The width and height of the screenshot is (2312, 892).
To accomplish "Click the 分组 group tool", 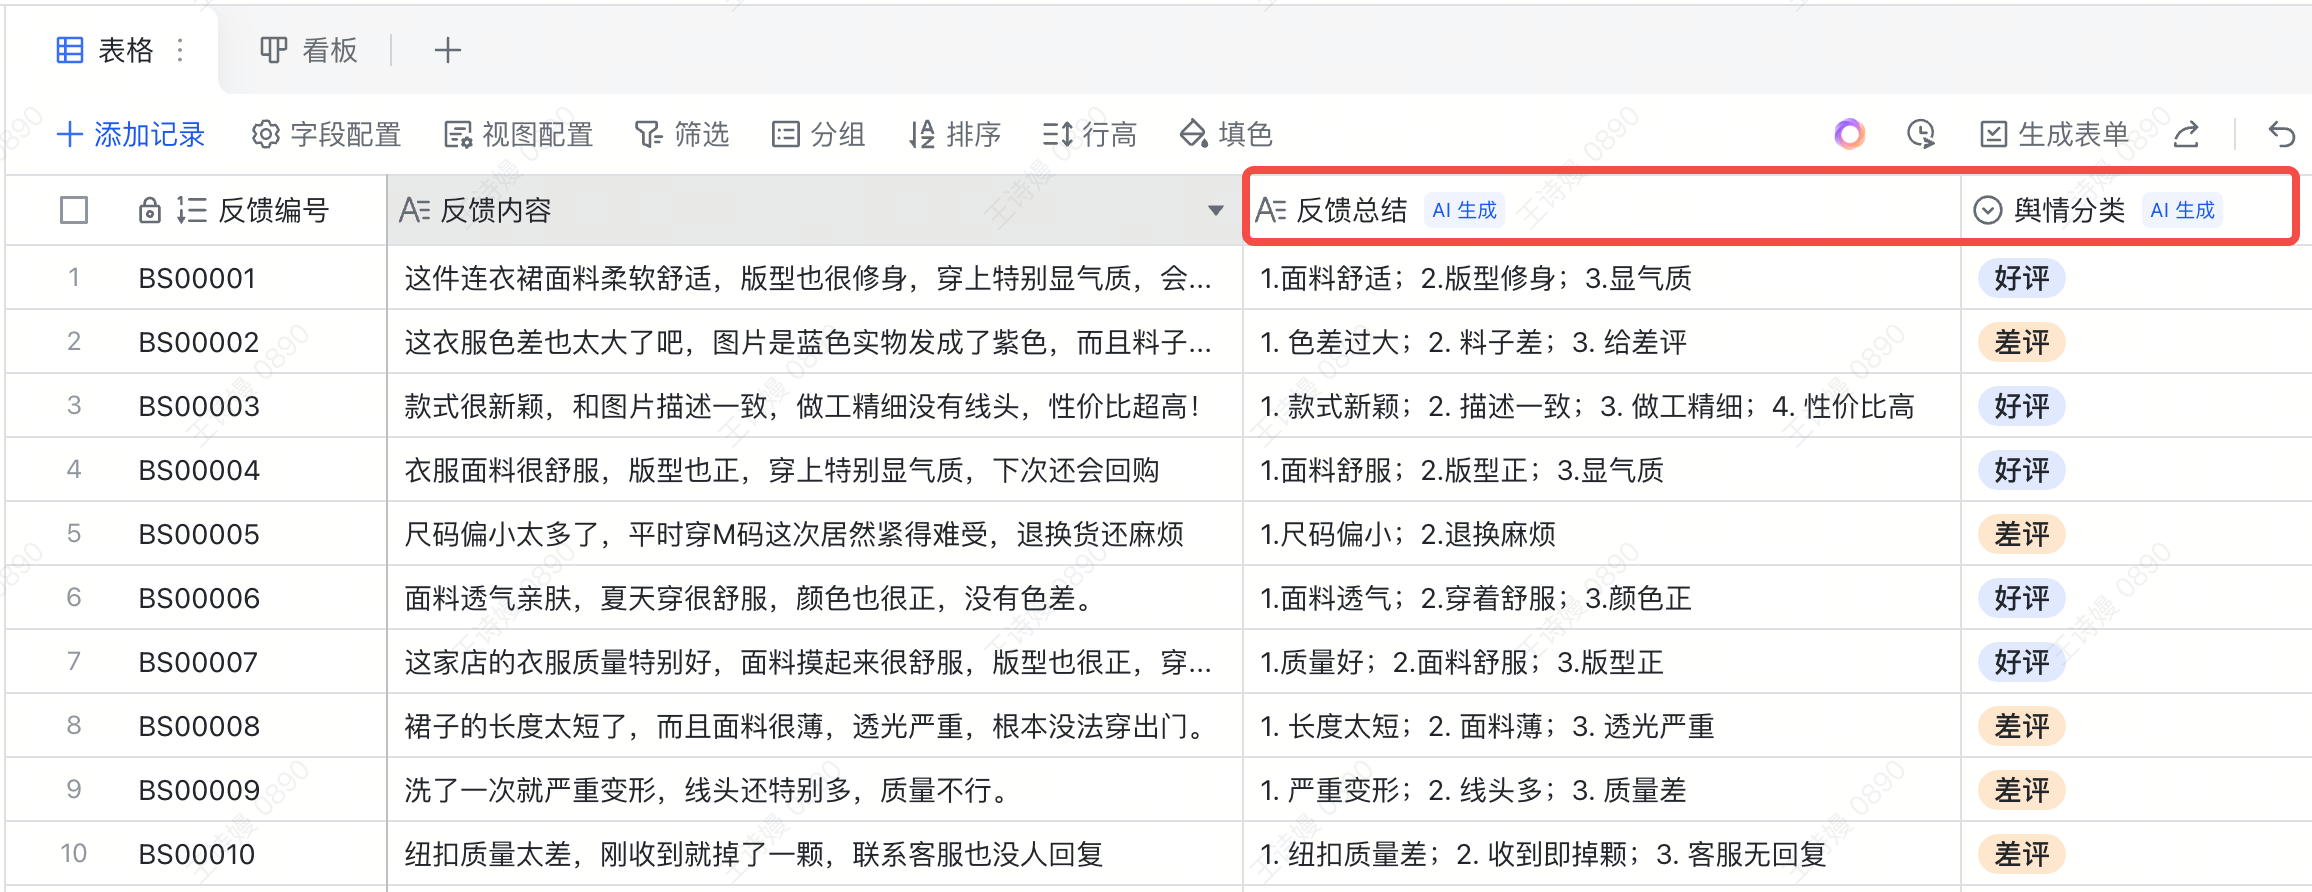I will (x=818, y=134).
